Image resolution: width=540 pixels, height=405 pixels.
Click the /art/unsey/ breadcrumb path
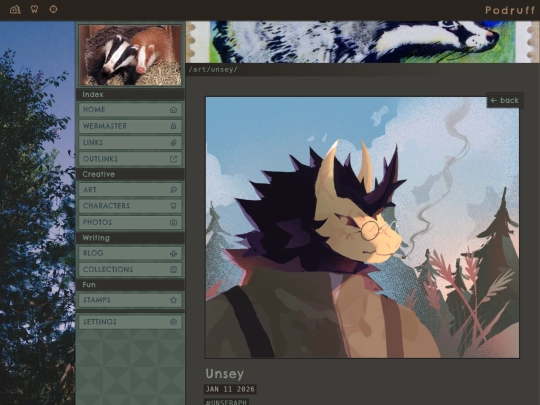coord(213,69)
